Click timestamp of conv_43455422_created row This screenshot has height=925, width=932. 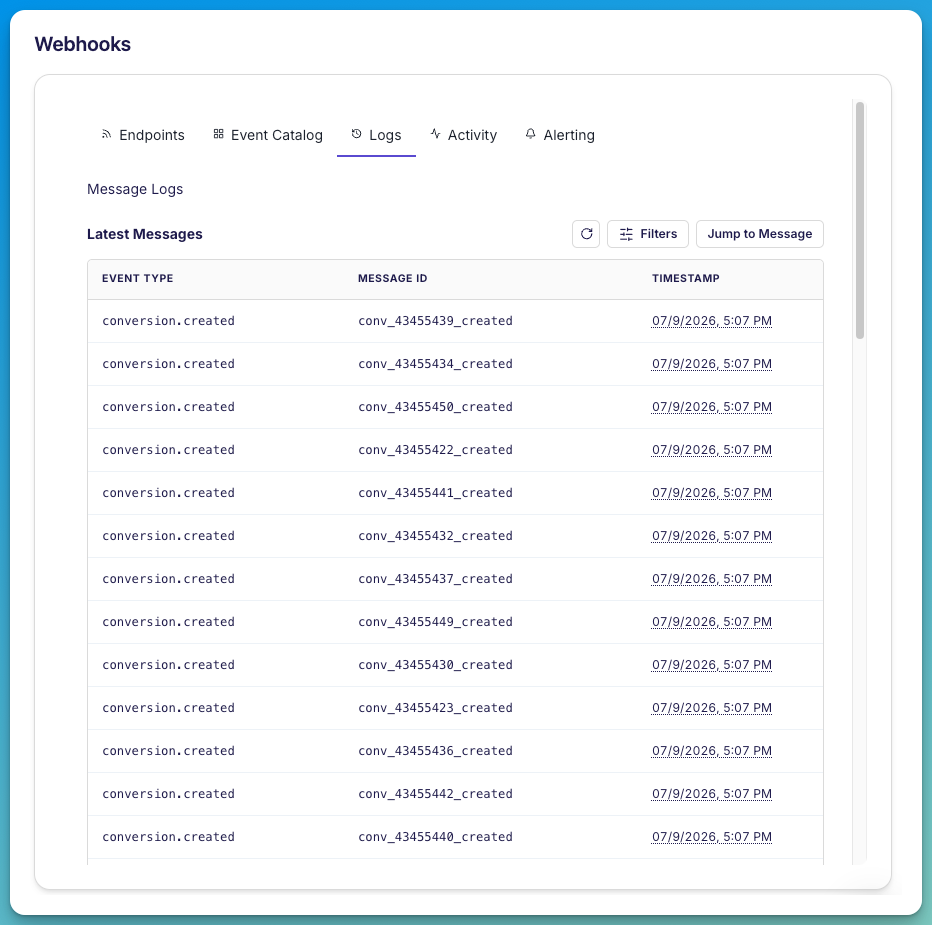711,450
